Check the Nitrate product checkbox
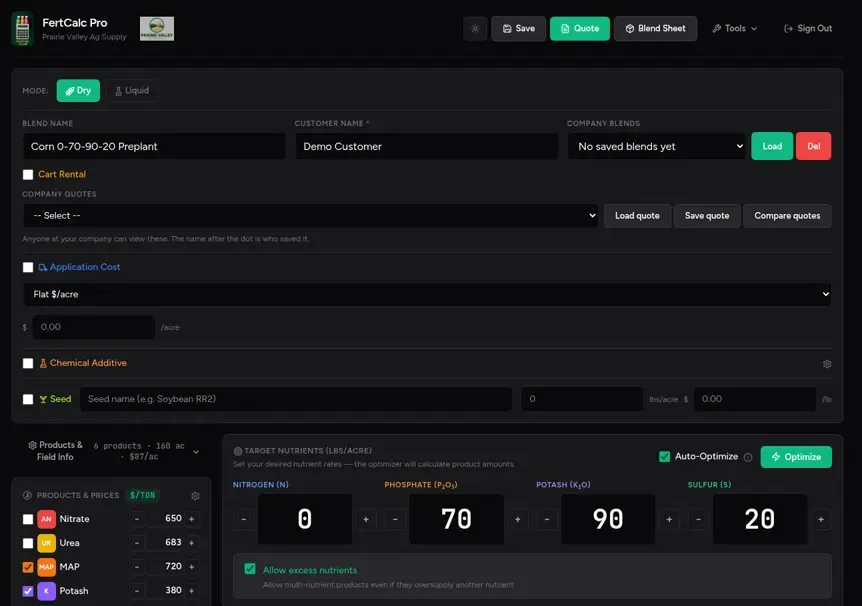Viewport: 862px width, 606px height. tap(28, 519)
